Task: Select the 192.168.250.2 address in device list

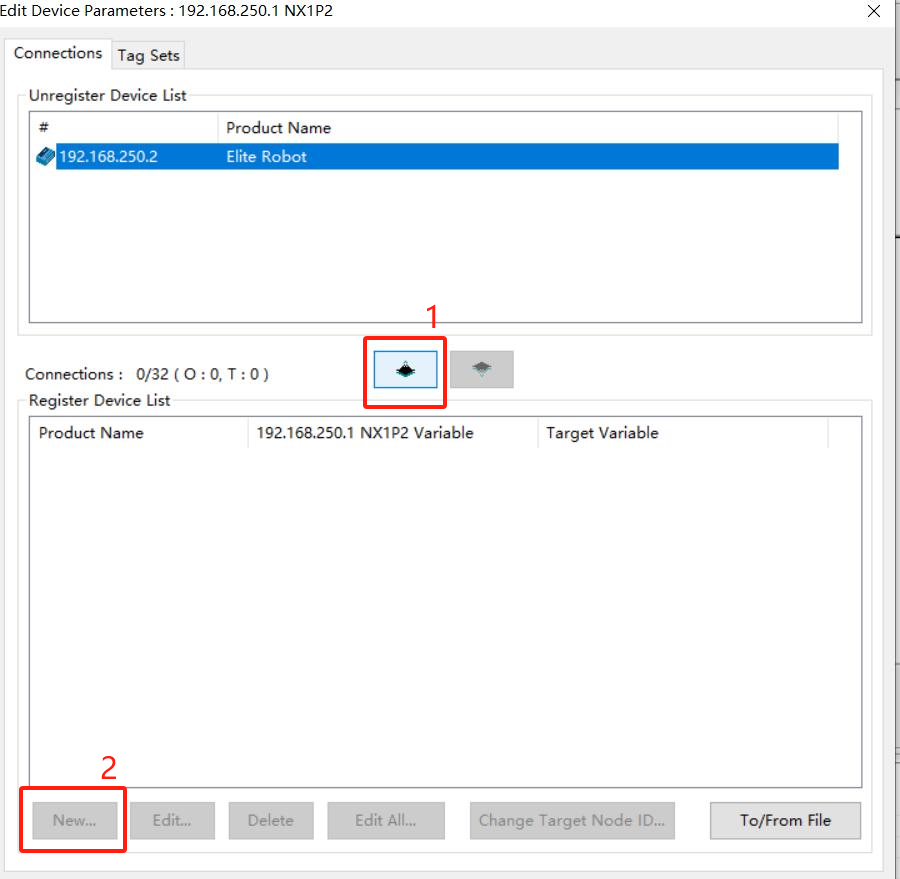Action: [x=108, y=157]
